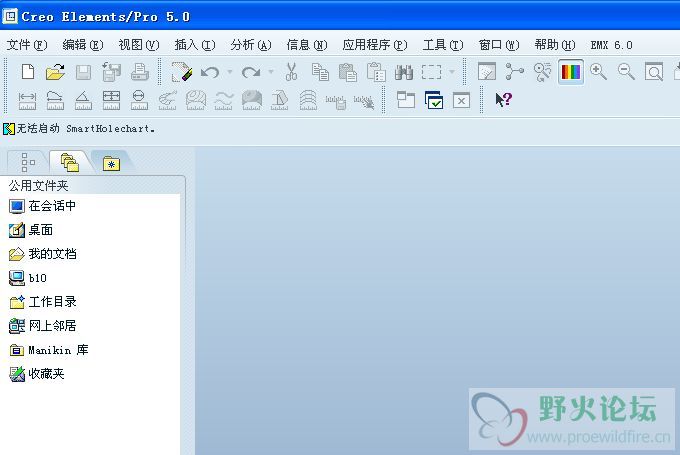The width and height of the screenshot is (680, 455).
Task: Open the 窗口(W) menu
Action: (x=499, y=45)
